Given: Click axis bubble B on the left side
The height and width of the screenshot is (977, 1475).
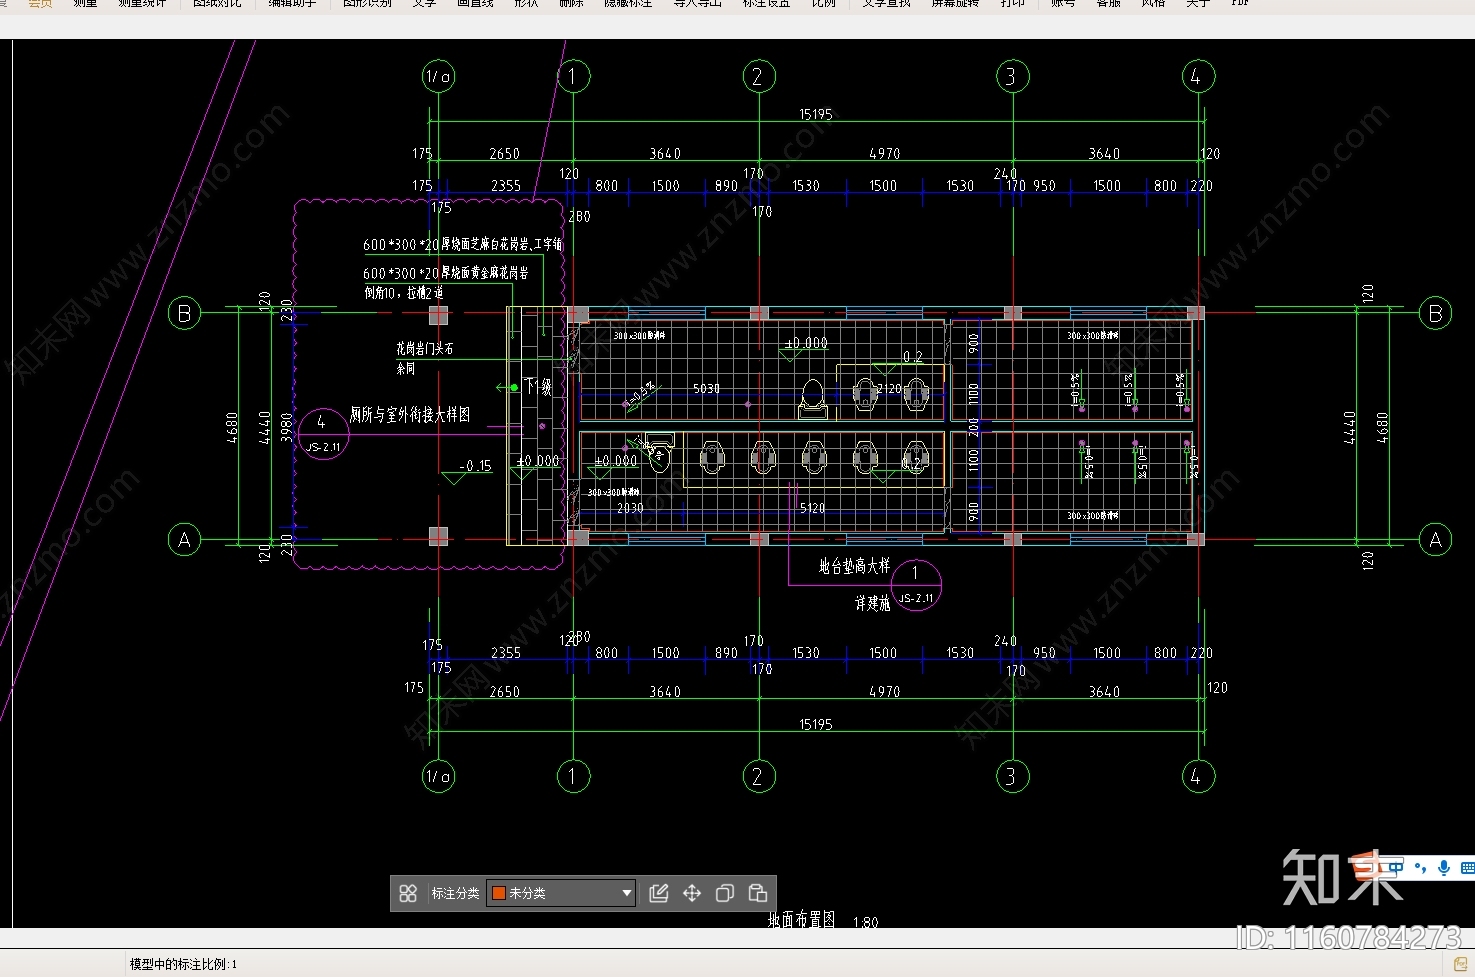Looking at the screenshot, I should point(184,313).
